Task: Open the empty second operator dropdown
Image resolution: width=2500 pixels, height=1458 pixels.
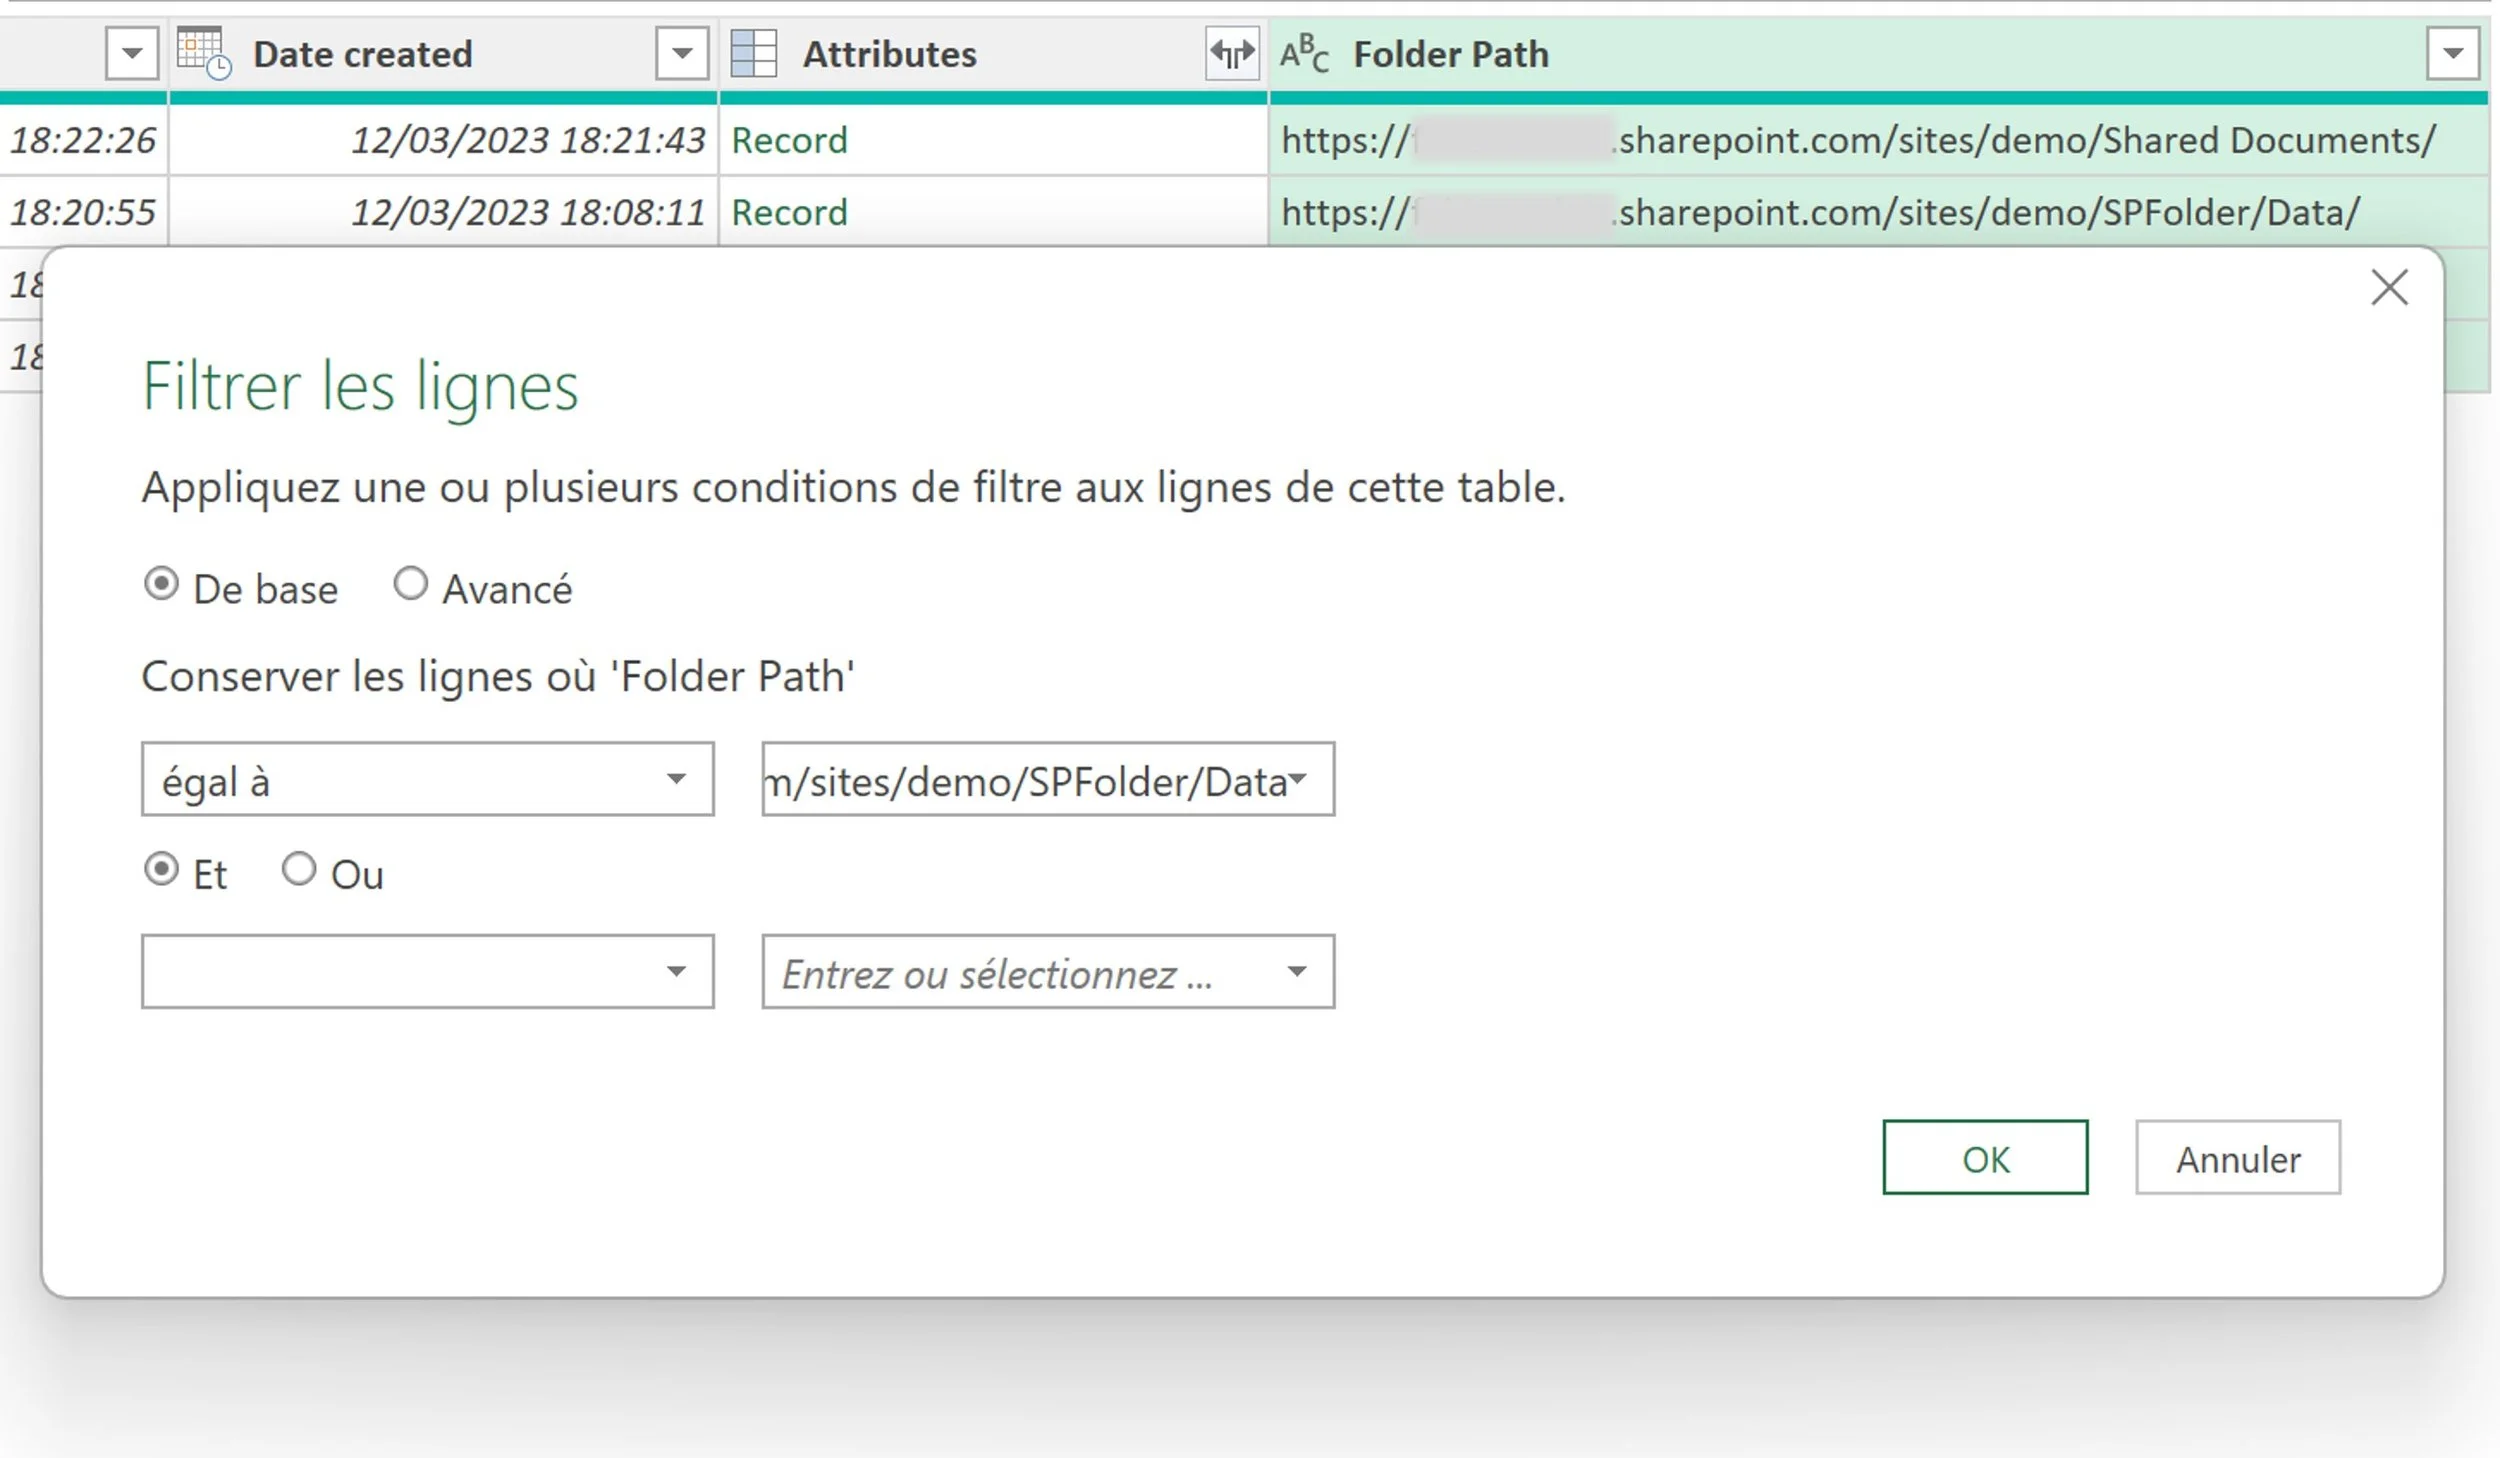Action: point(427,972)
